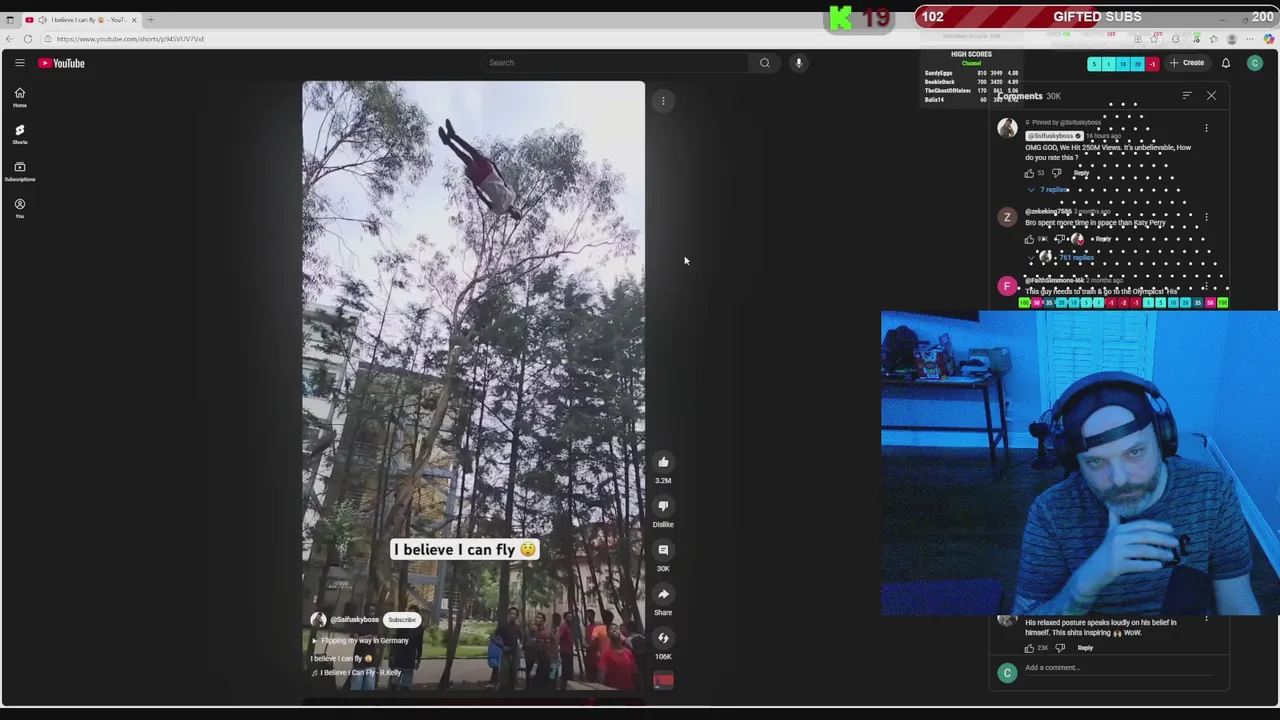The height and width of the screenshot is (720, 1280).
Task: Open the sound thumbnail below Remix
Action: click(663, 681)
